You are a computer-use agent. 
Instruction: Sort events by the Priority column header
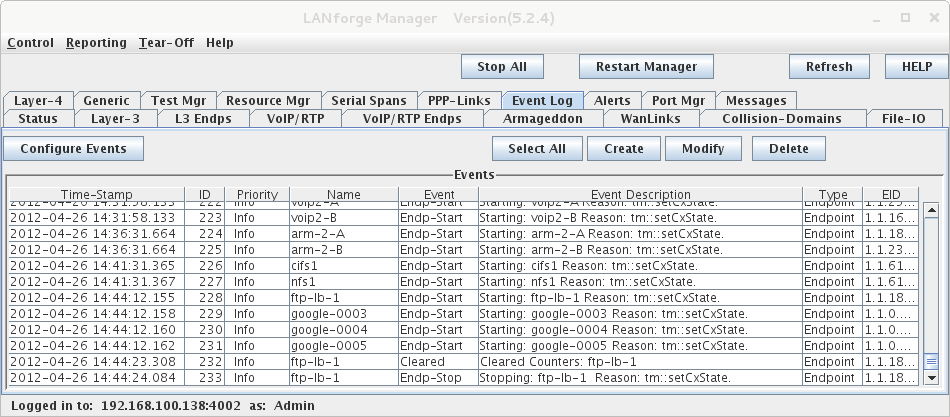[x=257, y=195]
